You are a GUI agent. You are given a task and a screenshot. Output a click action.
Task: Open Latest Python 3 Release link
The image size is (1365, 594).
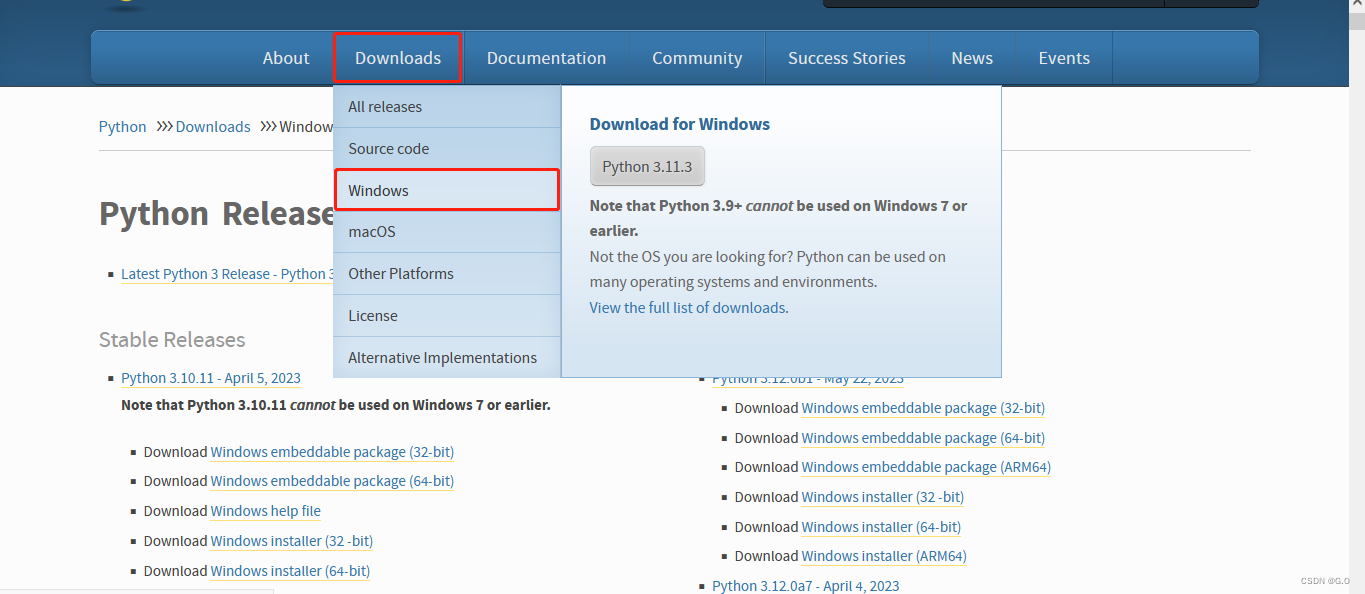pos(228,274)
